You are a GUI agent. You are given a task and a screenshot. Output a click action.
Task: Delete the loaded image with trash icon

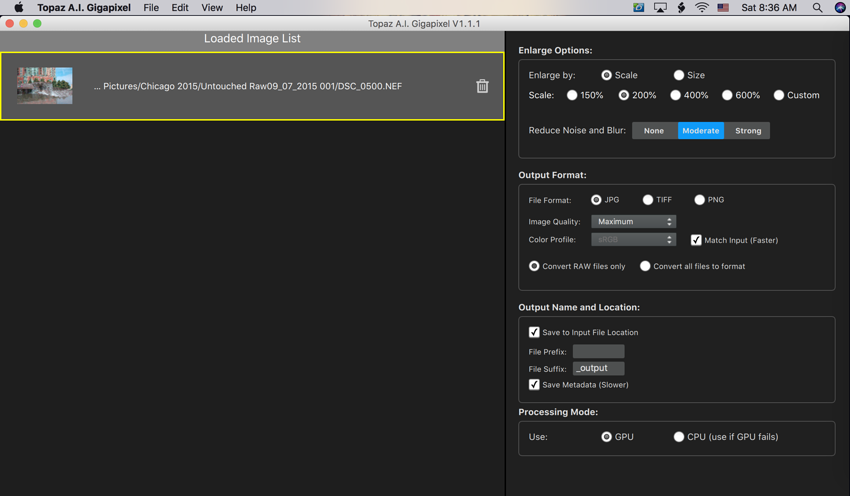(x=482, y=86)
